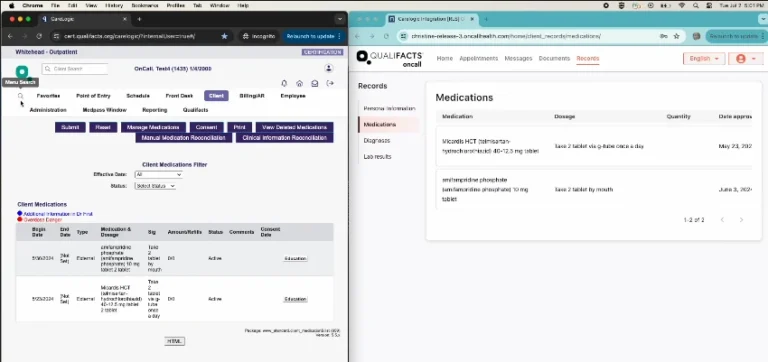Click the home icon in CareLogic header

pyautogui.click(x=299, y=83)
